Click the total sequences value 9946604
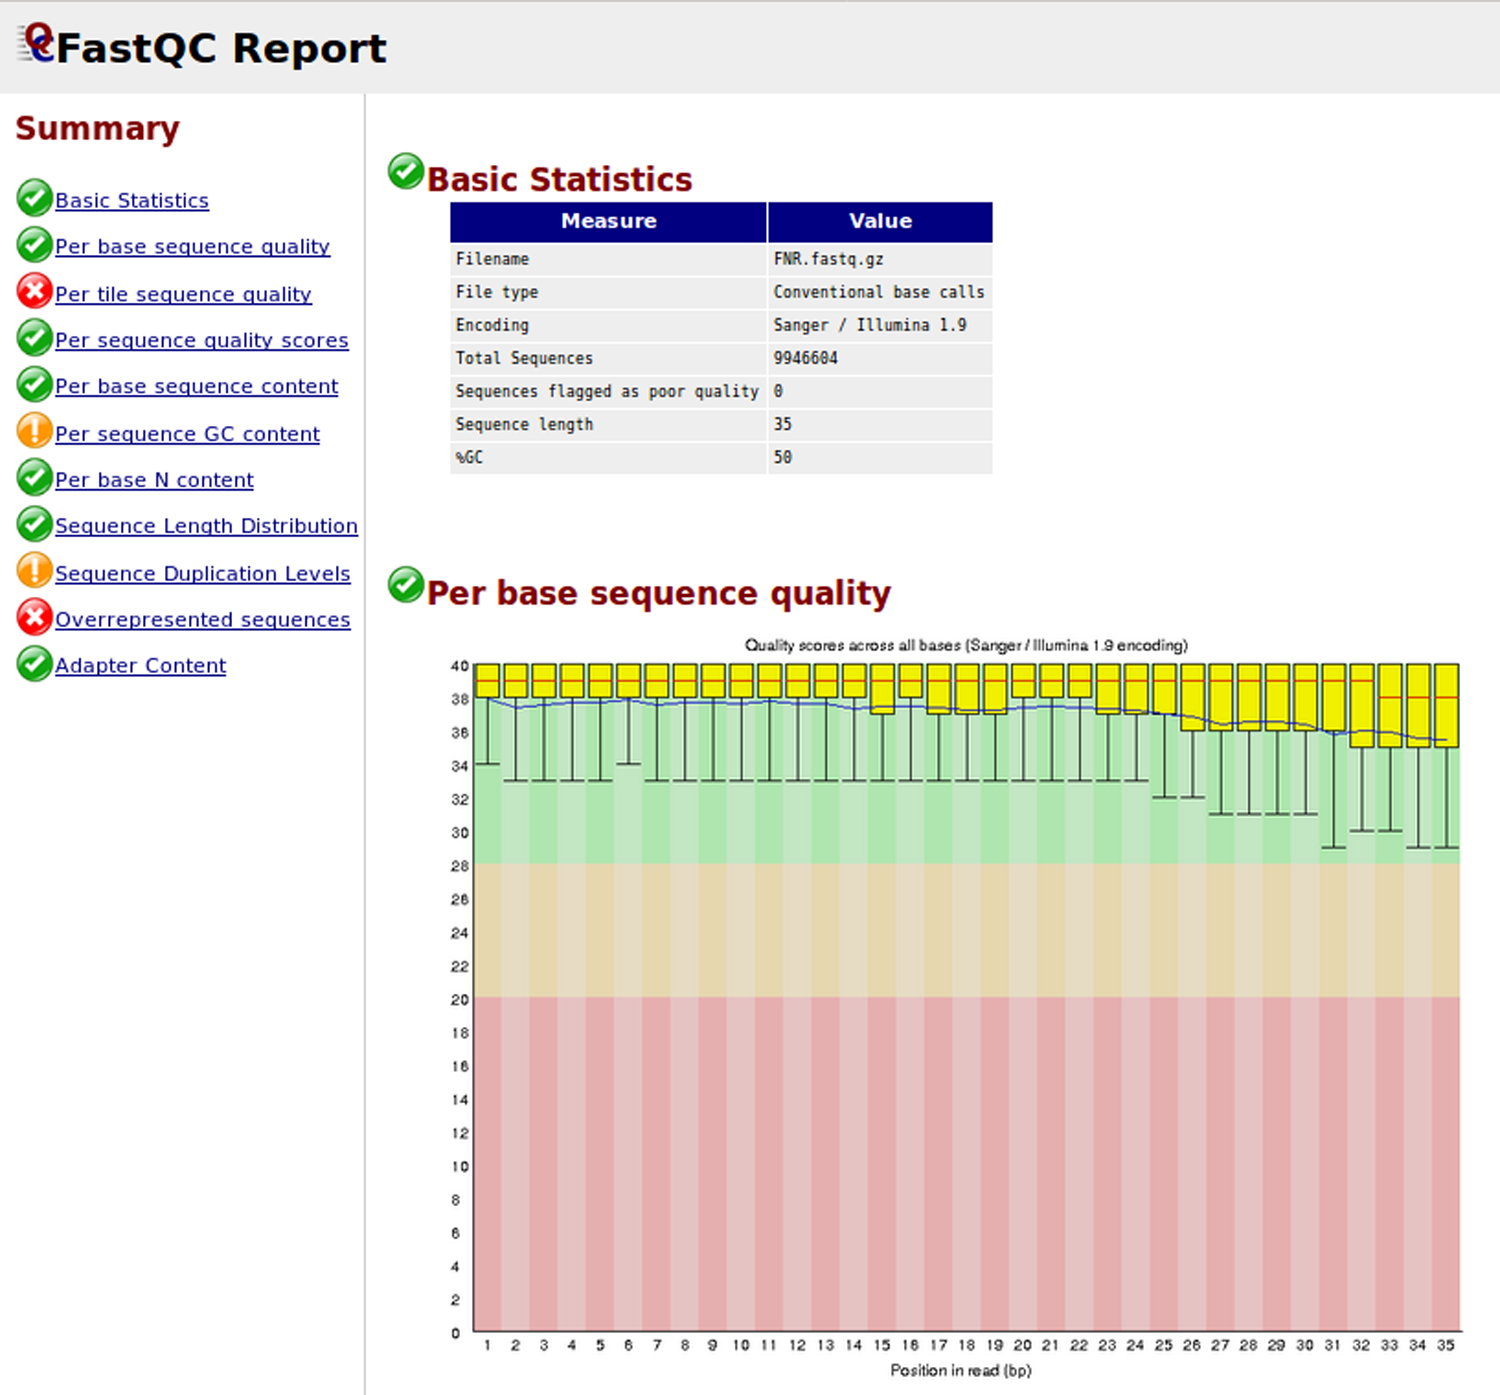 805,358
